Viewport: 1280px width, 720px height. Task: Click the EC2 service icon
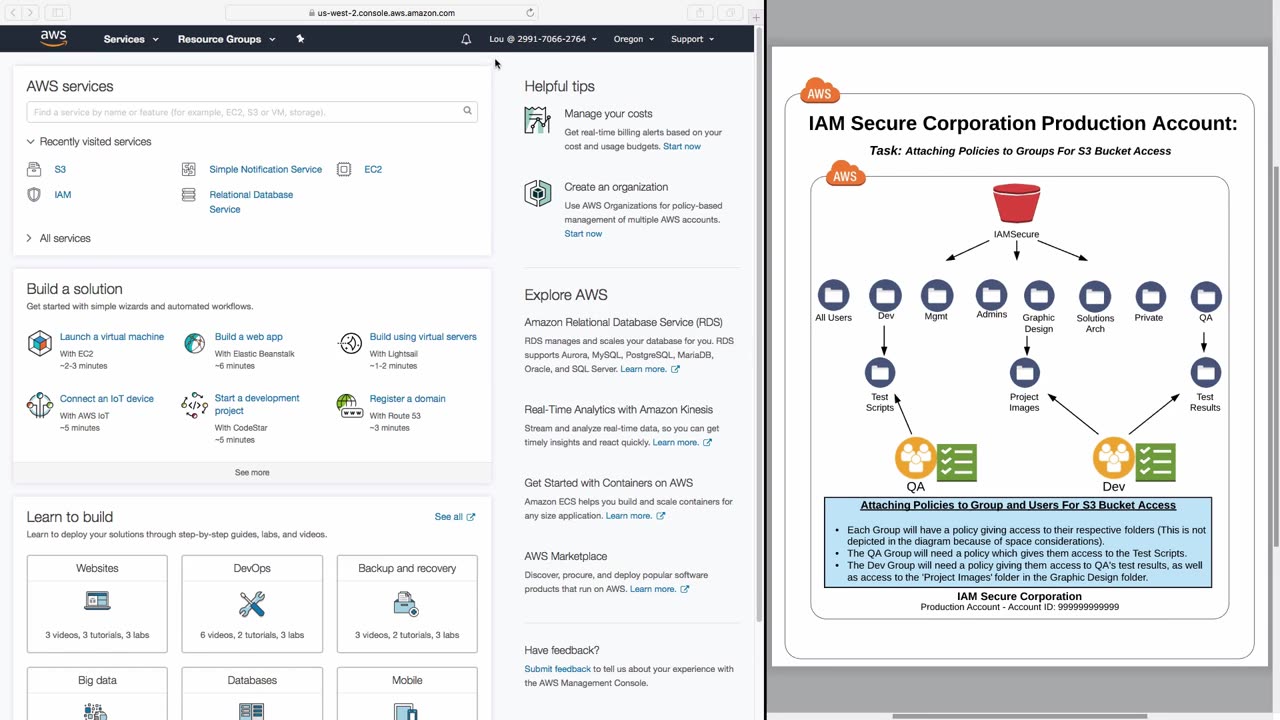pyautogui.click(x=344, y=170)
